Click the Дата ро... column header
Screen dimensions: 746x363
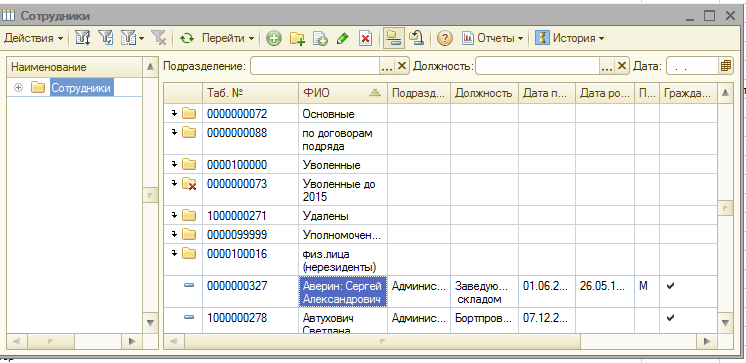[605, 93]
